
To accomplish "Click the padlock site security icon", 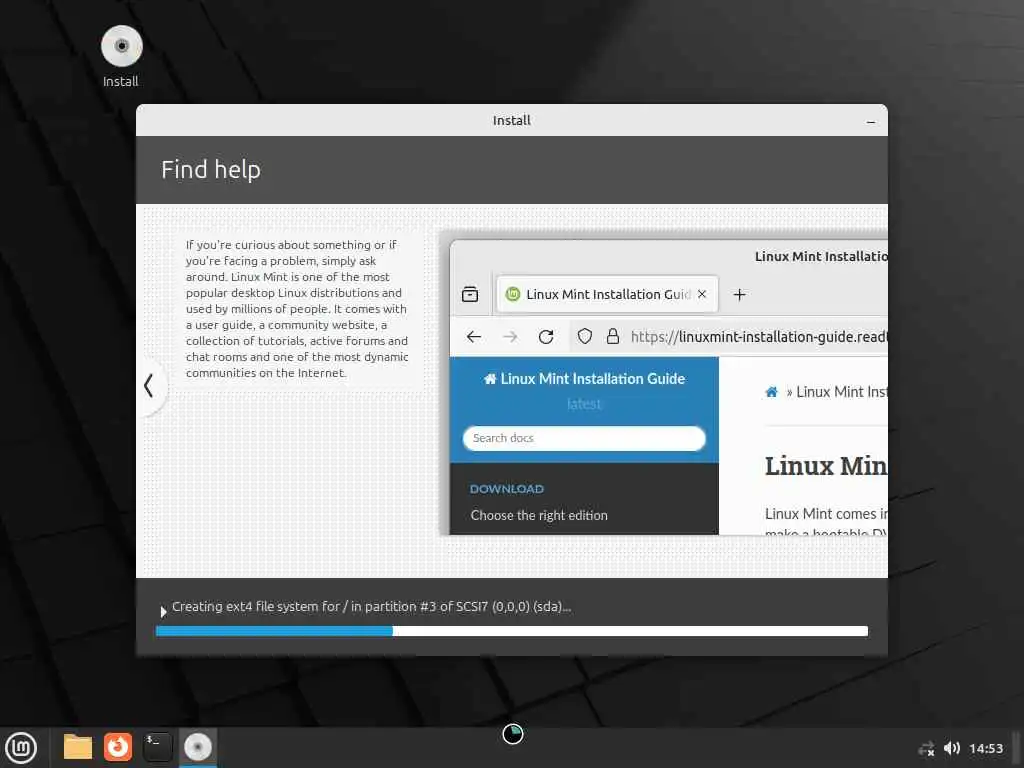I will (x=613, y=336).
